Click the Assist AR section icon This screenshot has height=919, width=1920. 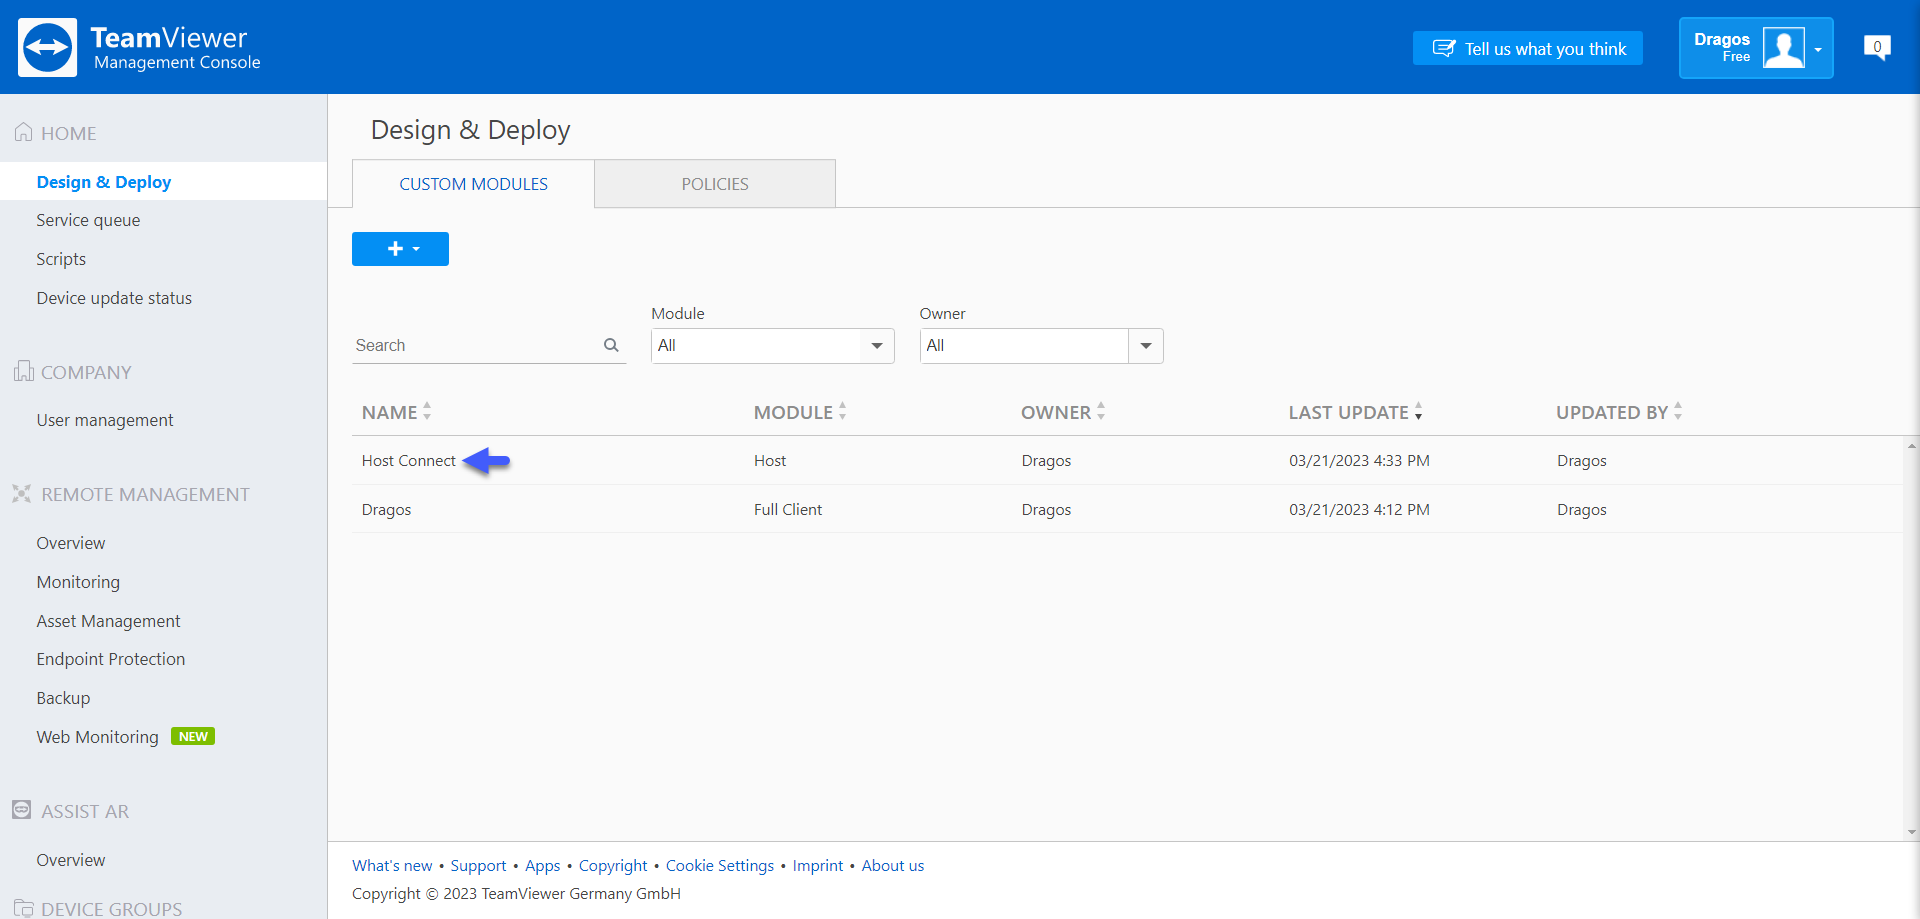pos(22,810)
